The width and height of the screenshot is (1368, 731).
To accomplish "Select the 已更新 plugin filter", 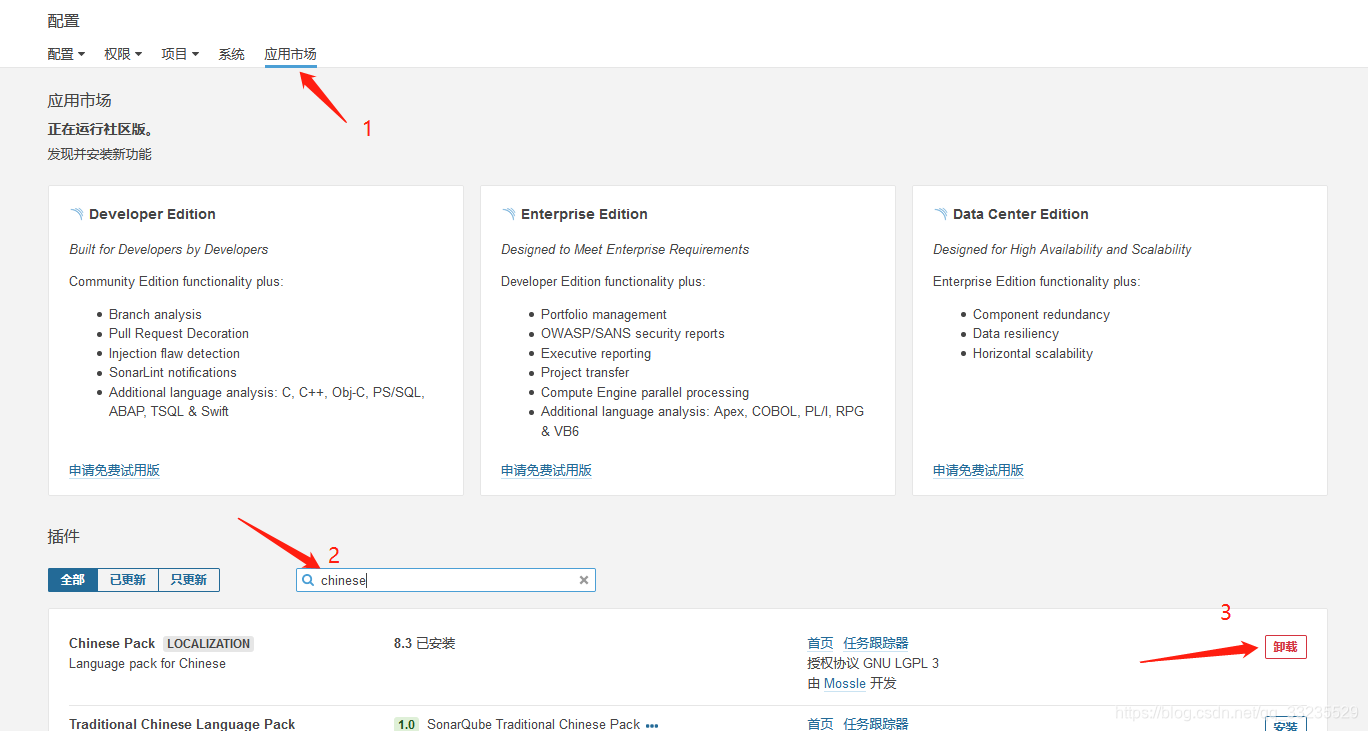I will 128,580.
